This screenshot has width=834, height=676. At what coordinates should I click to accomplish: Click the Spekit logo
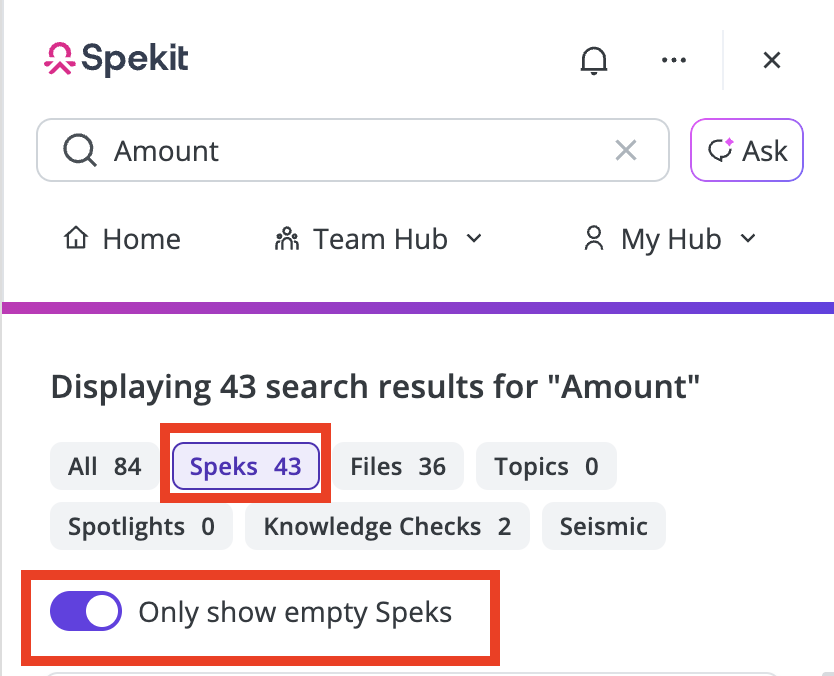pos(116,59)
